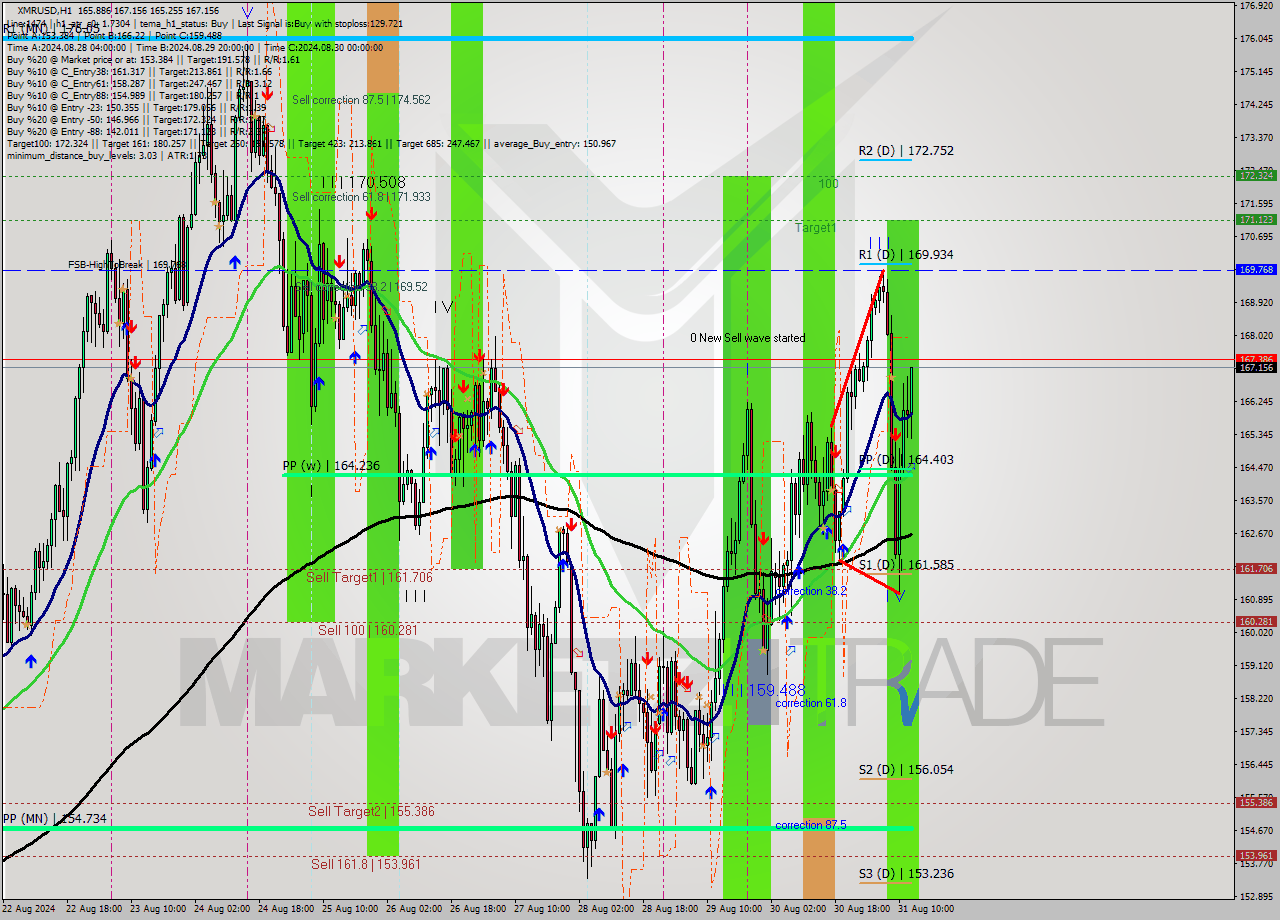This screenshot has width=1280, height=920.
Task: Click the 'Point A:153.384' info text
Action: pyautogui.click(x=43, y=35)
